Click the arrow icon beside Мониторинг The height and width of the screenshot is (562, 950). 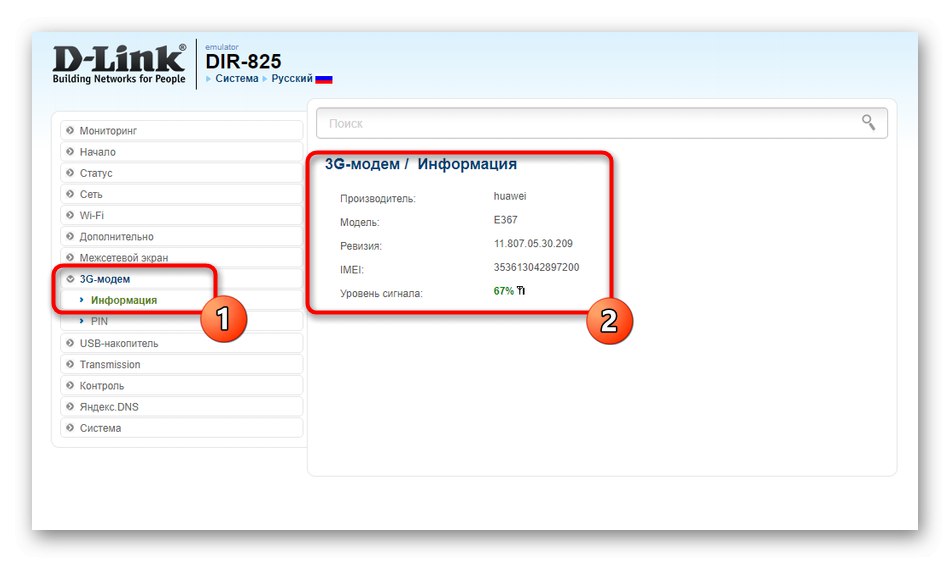point(70,130)
